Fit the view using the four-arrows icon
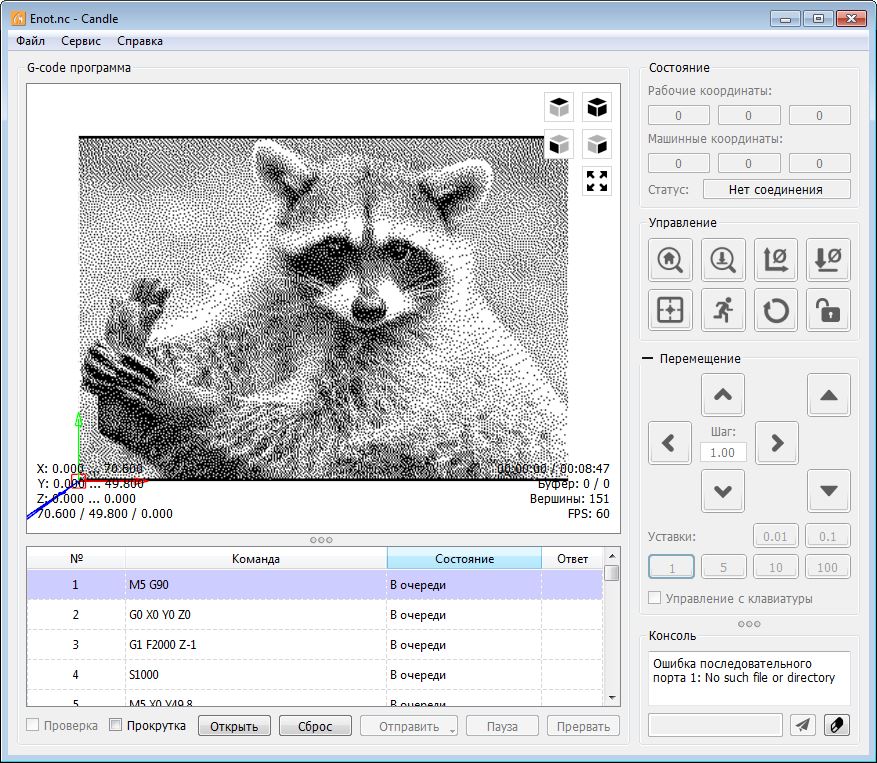Viewport: 877px width, 763px height. click(x=597, y=181)
